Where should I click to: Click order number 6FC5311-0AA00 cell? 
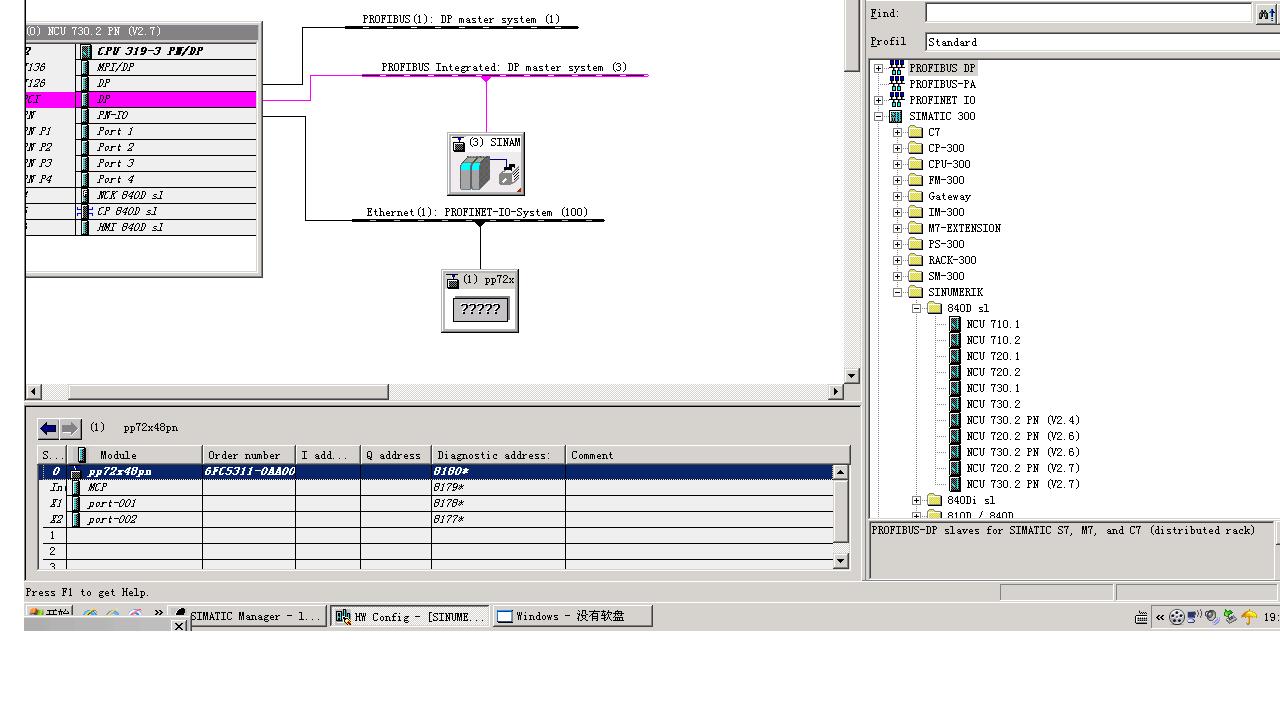pyautogui.click(x=249, y=471)
